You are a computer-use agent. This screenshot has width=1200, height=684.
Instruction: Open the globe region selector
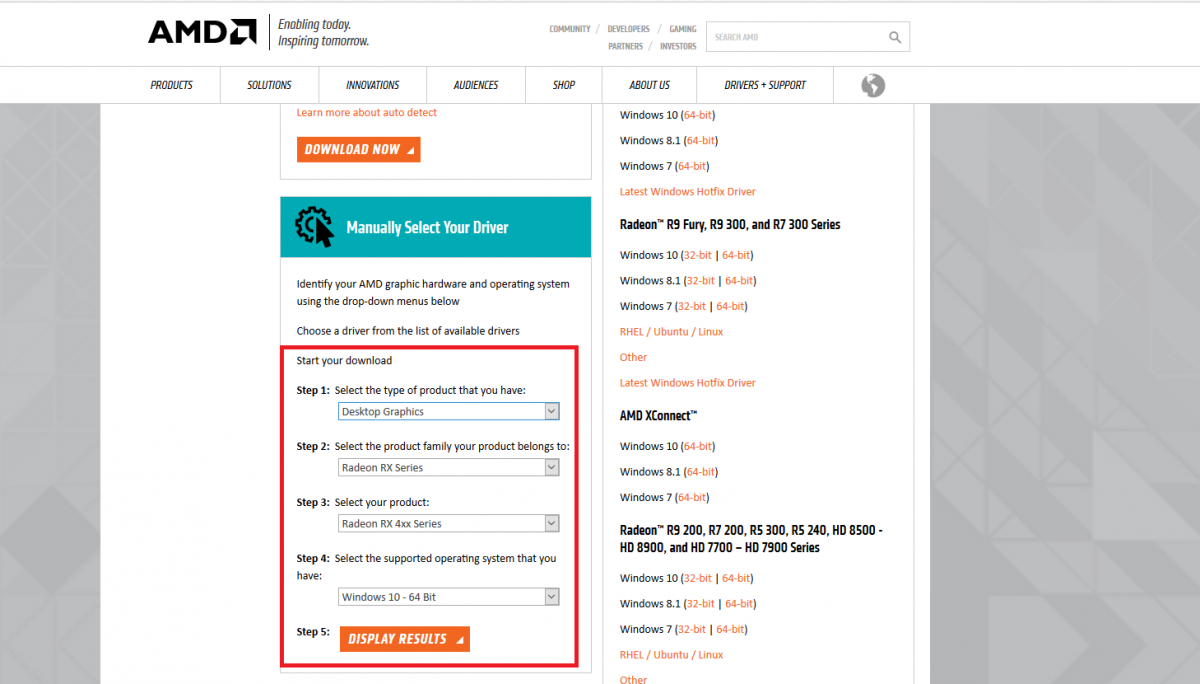coord(873,85)
